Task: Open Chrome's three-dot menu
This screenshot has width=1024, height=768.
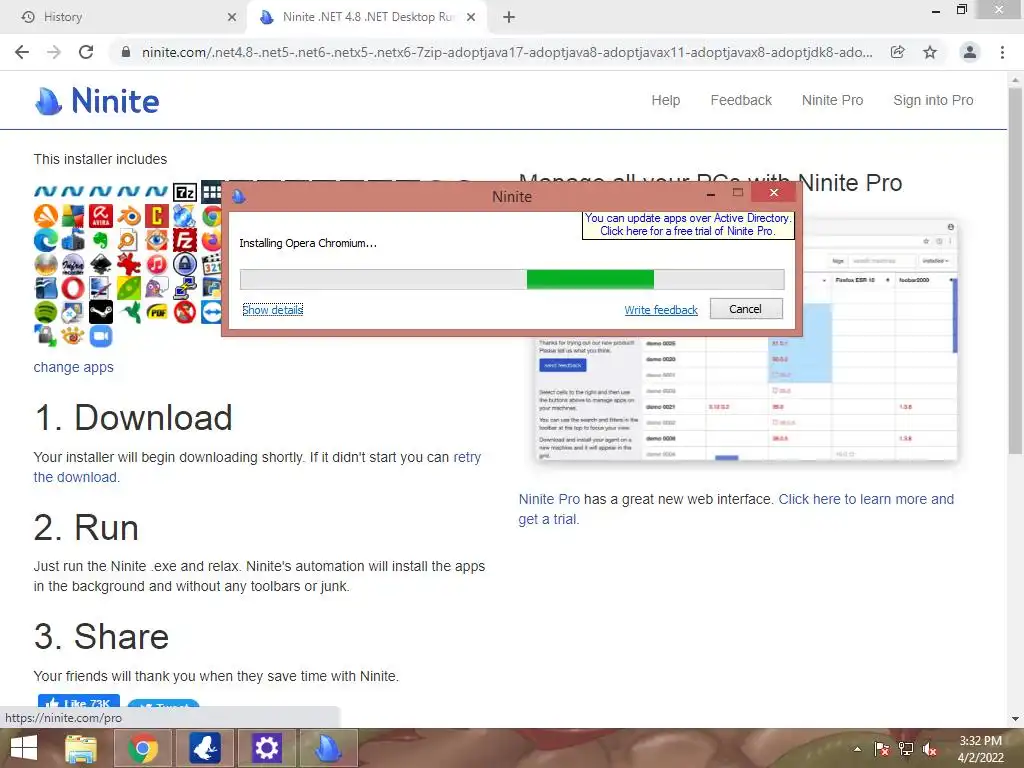Action: click(1002, 52)
